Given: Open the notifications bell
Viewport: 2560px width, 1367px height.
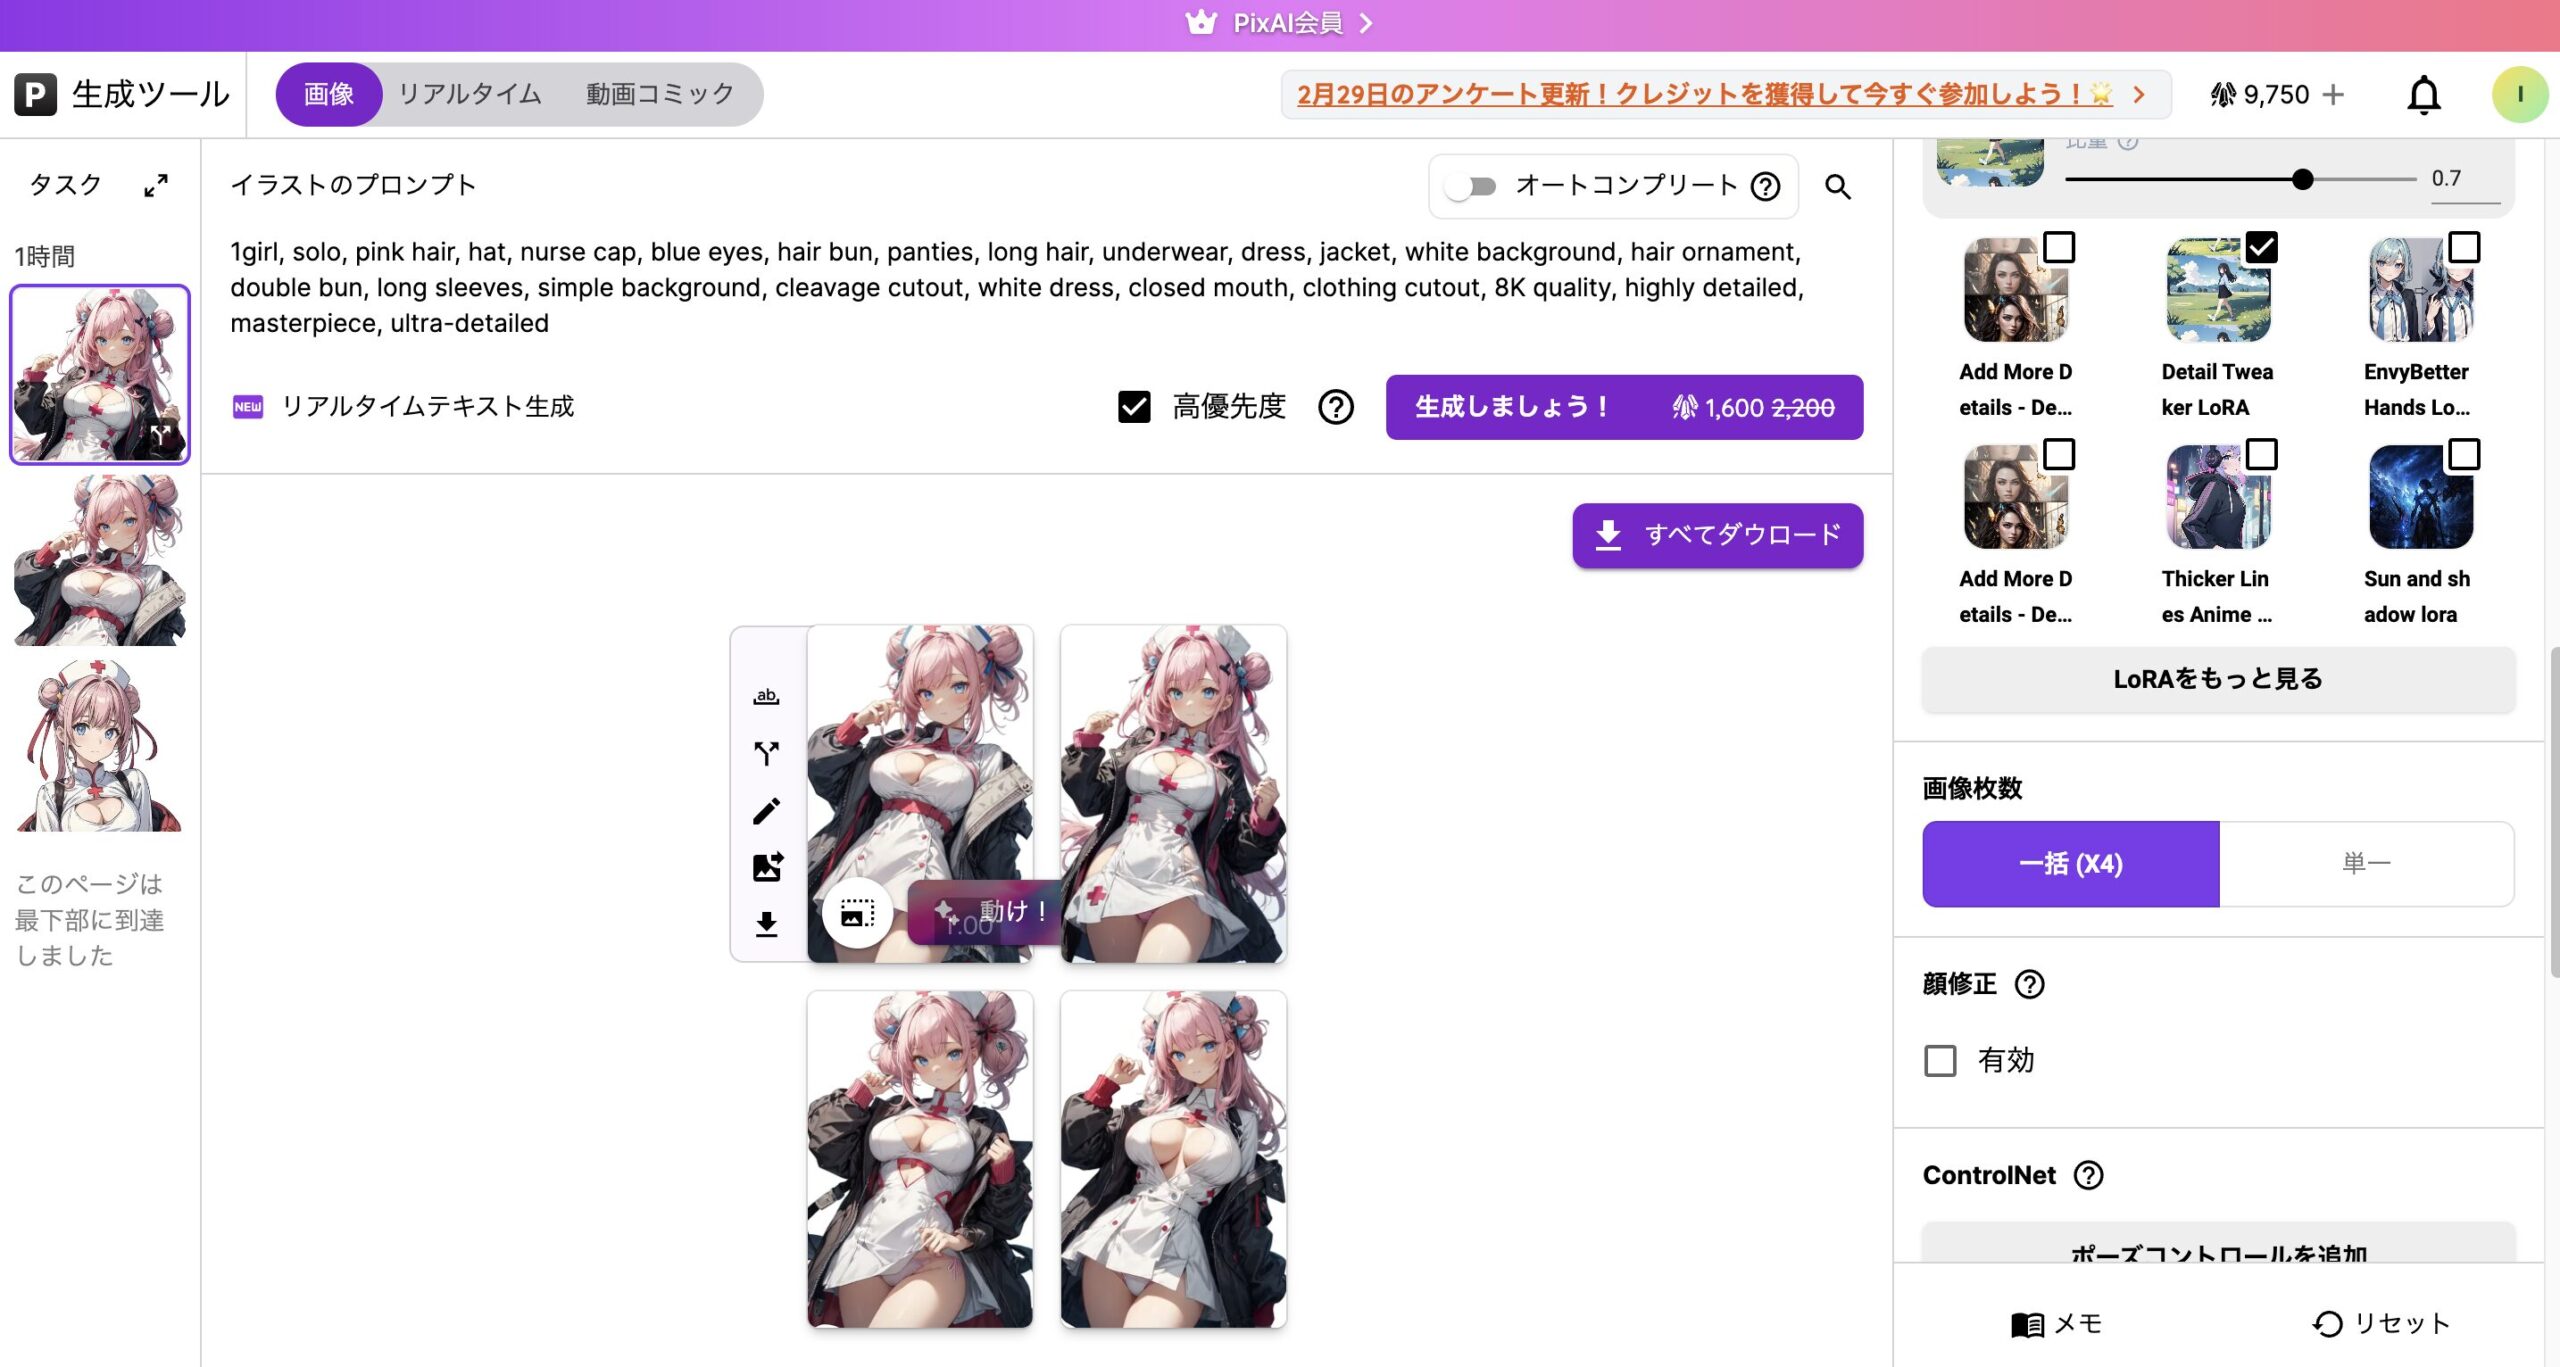Looking at the screenshot, I should click(2423, 95).
